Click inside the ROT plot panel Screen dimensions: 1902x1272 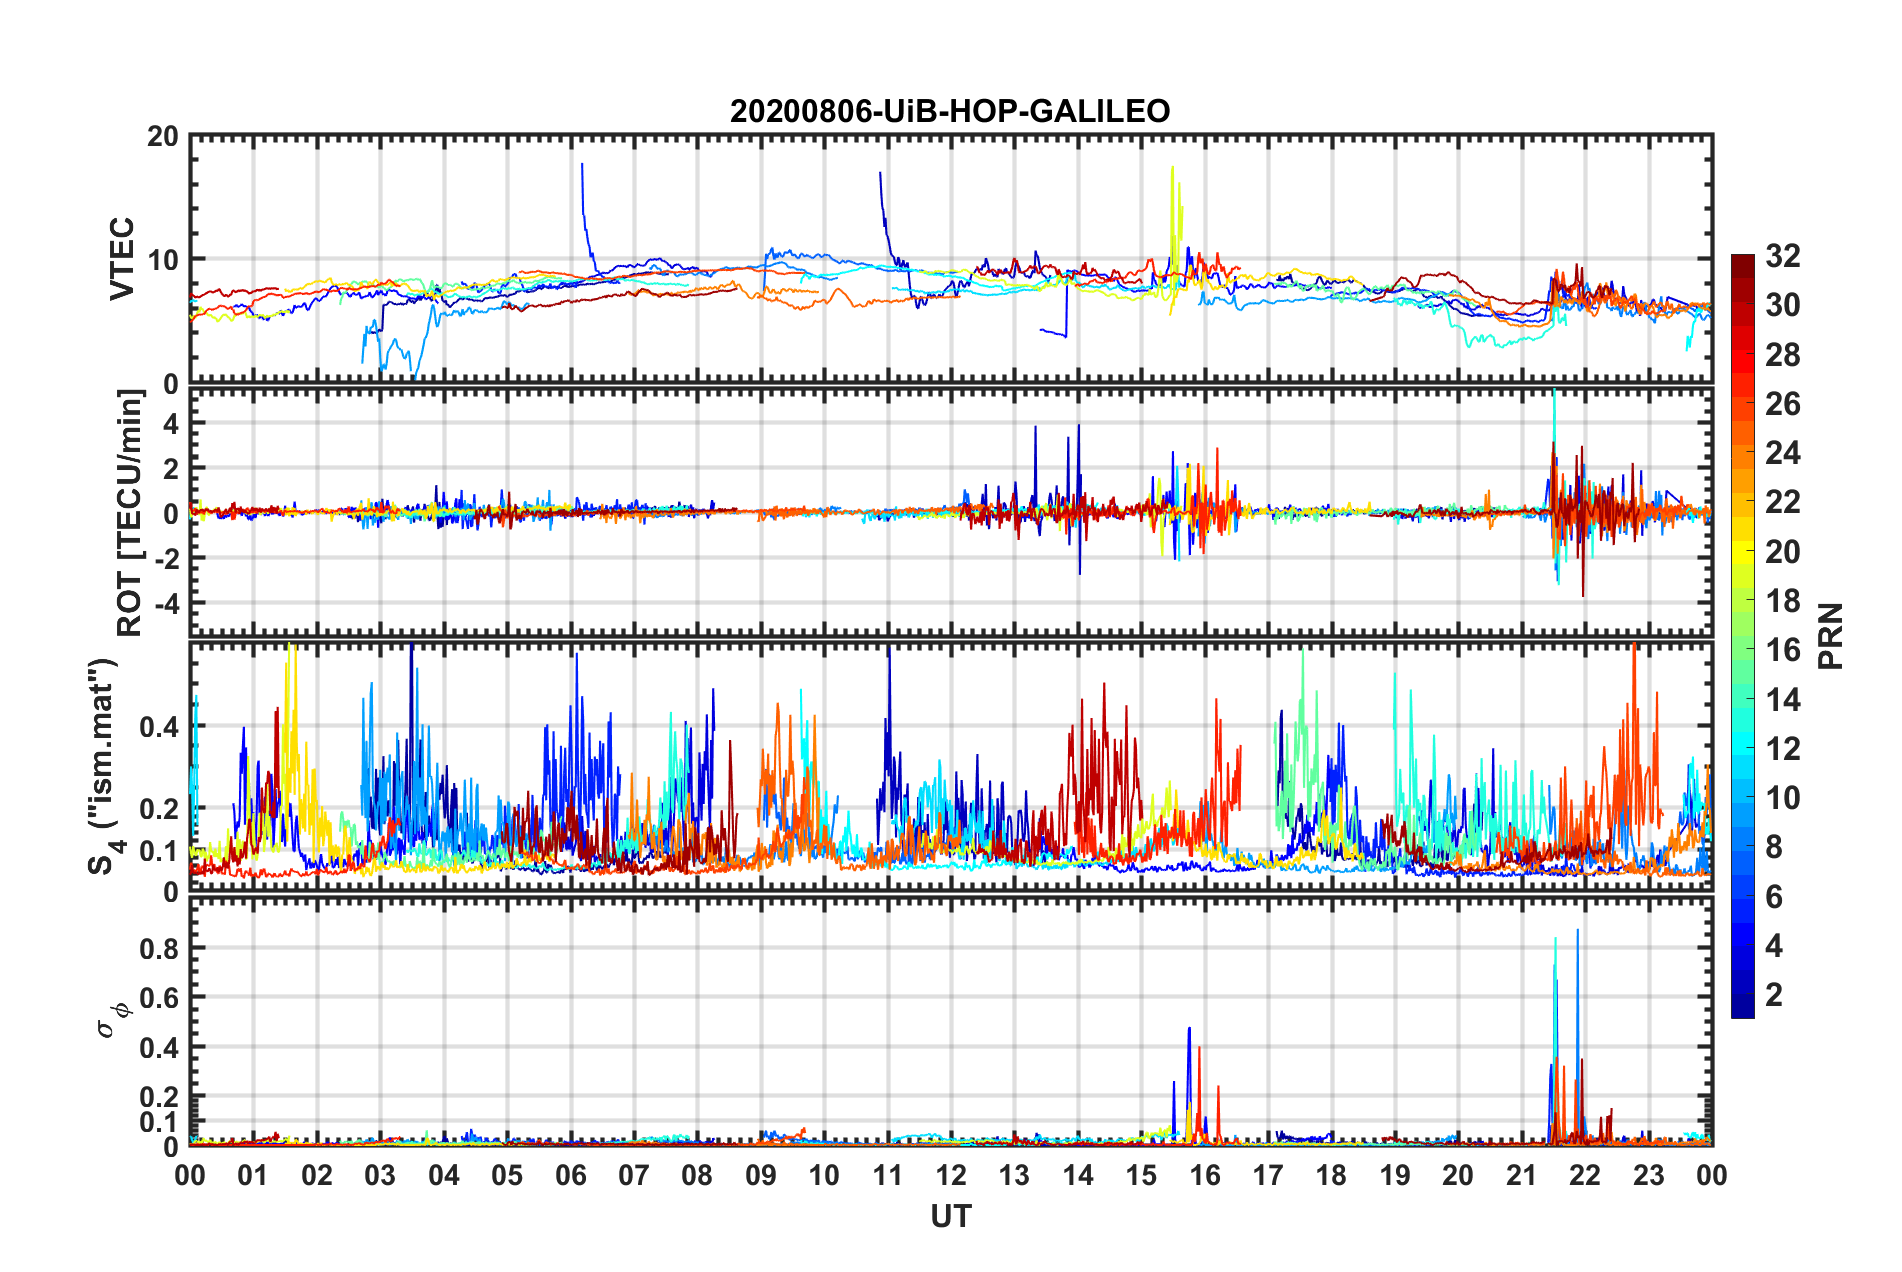(950, 512)
